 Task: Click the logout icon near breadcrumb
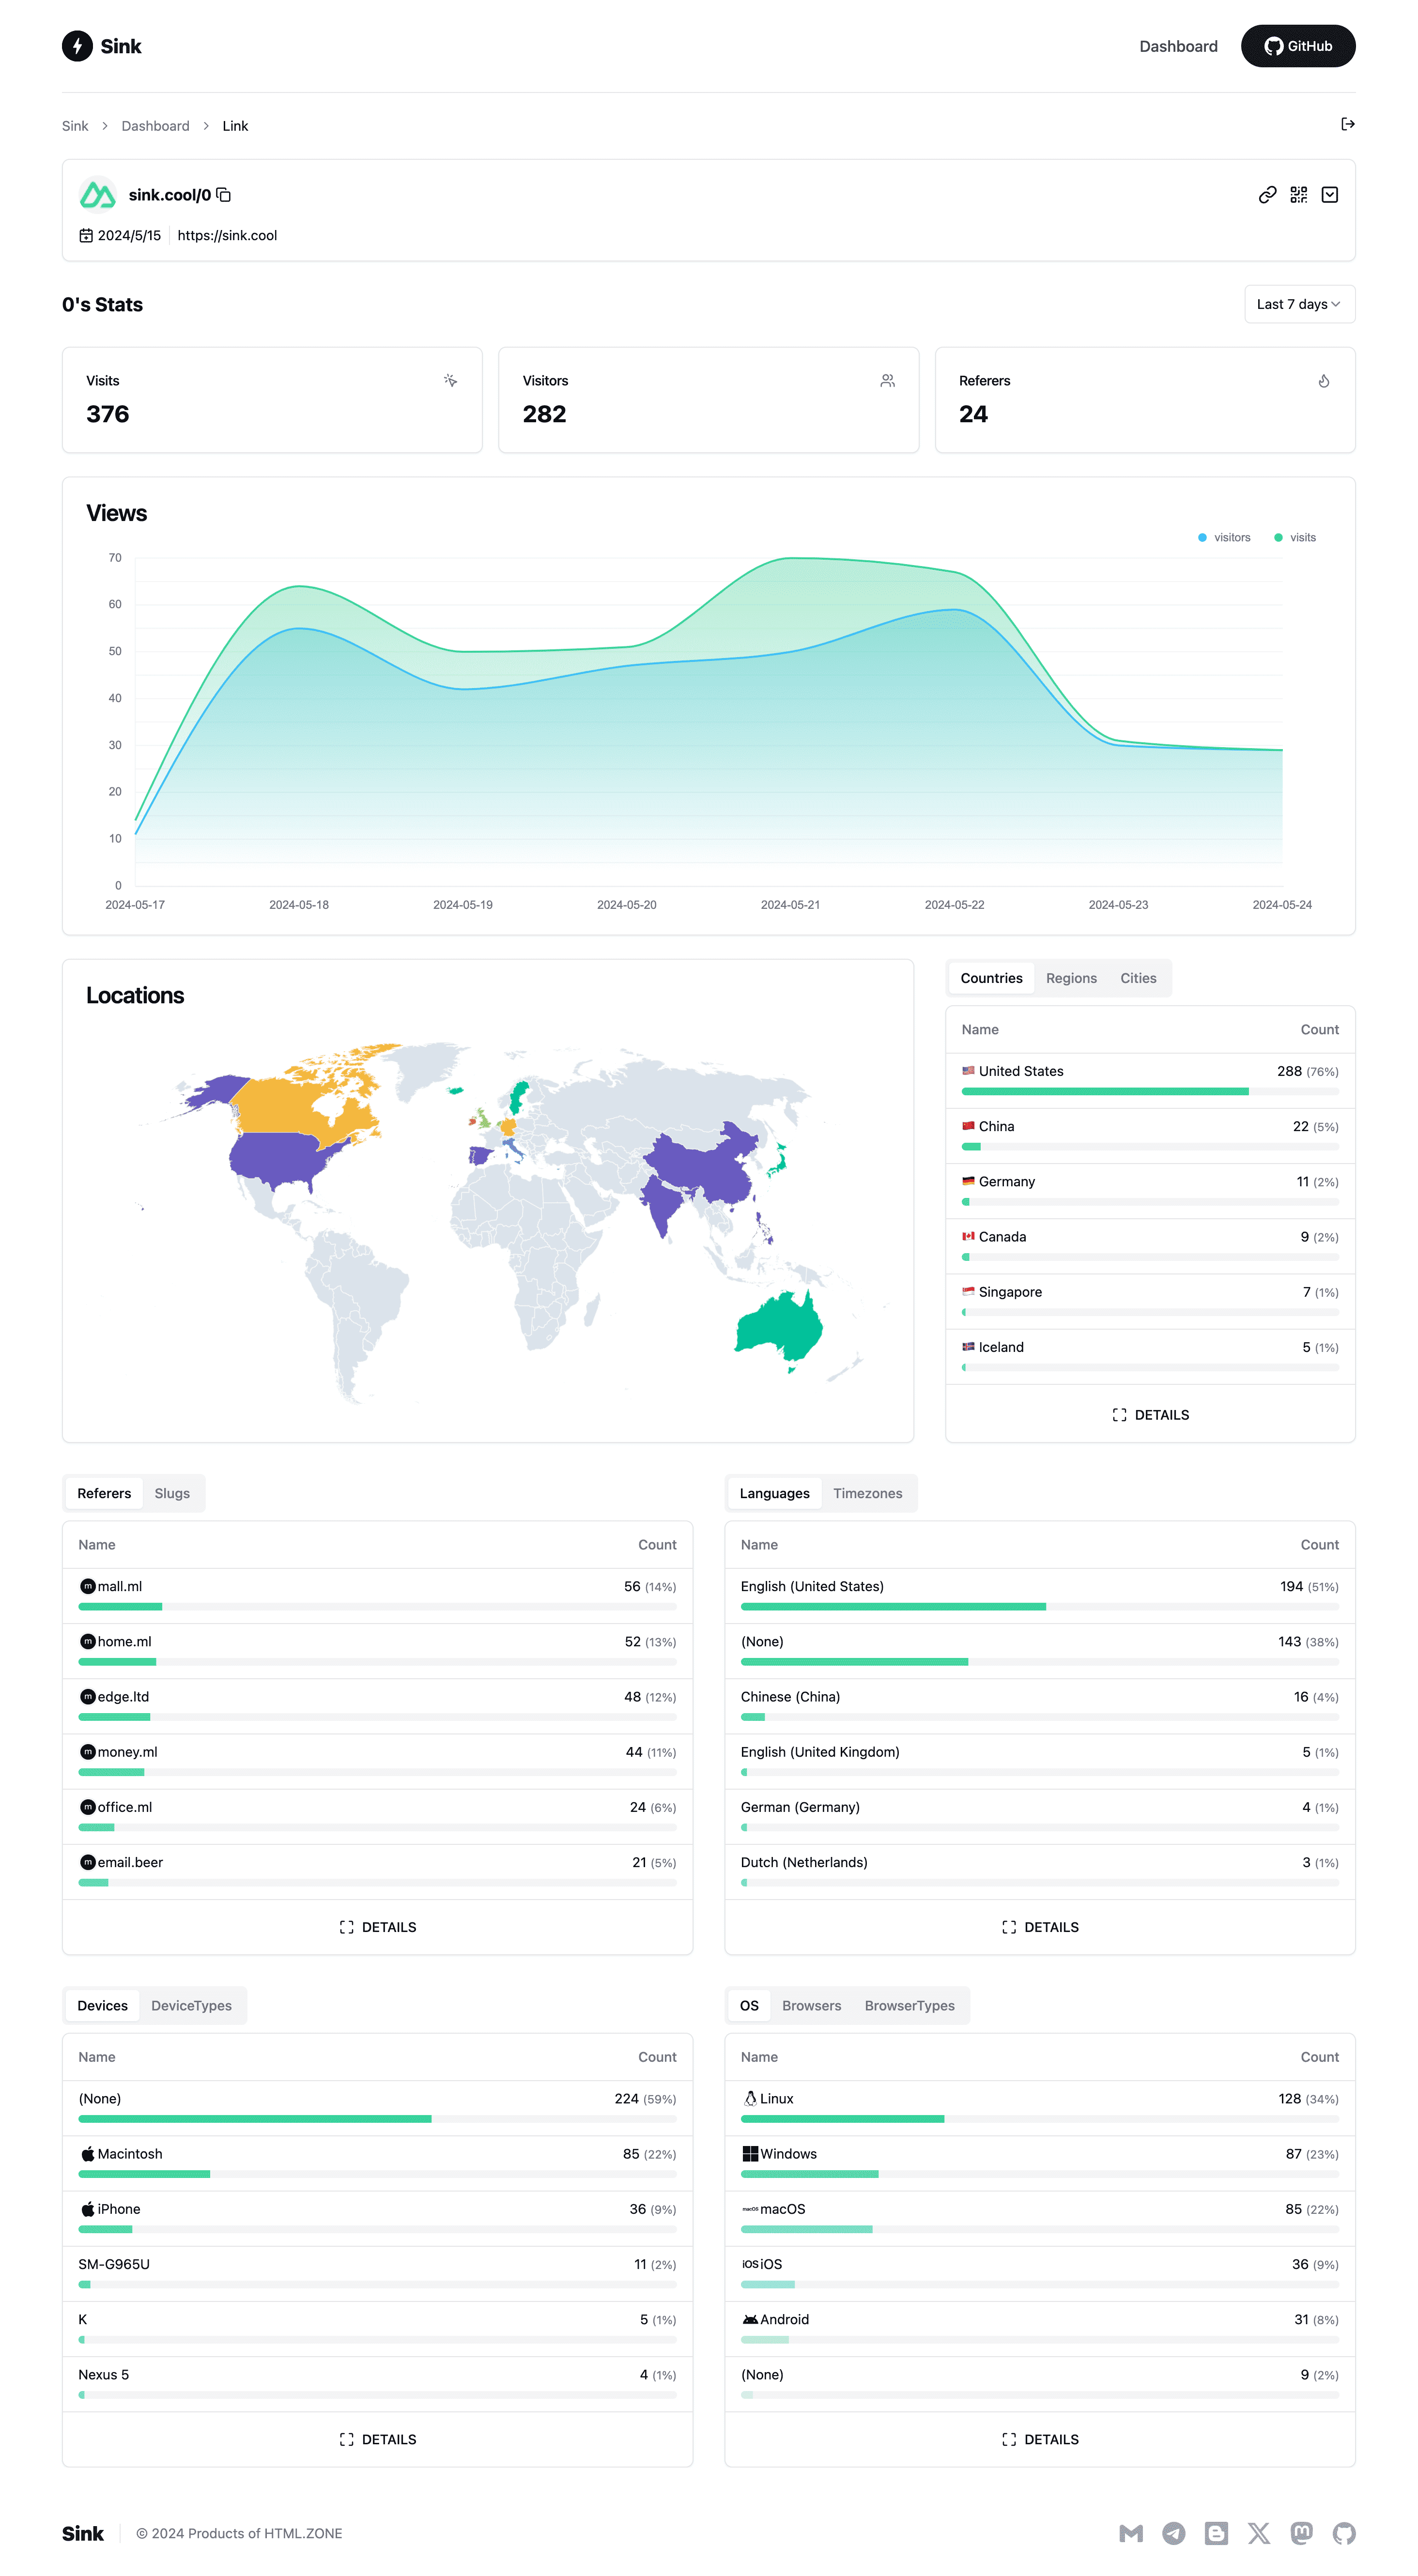[x=1347, y=125]
